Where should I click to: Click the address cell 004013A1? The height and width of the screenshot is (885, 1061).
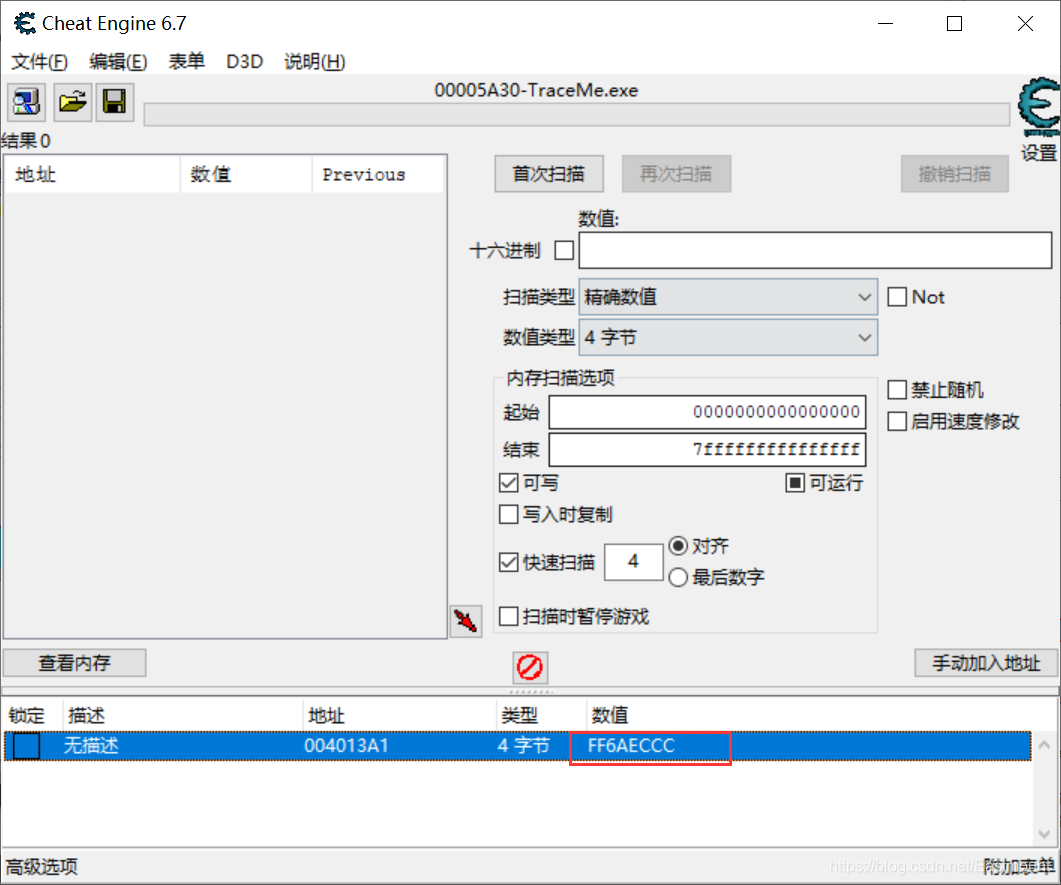[x=346, y=746]
